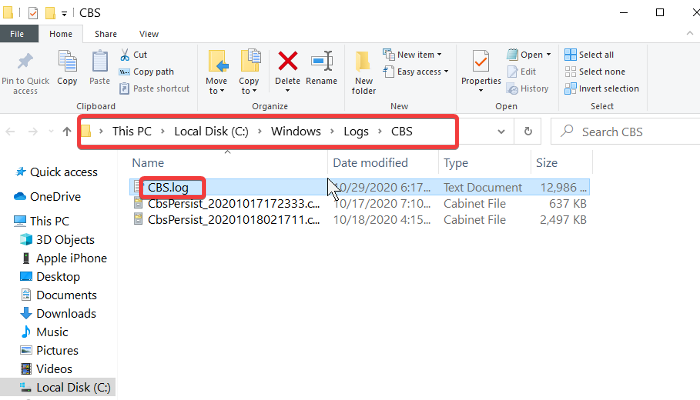Sort by the Size column header

click(x=546, y=163)
